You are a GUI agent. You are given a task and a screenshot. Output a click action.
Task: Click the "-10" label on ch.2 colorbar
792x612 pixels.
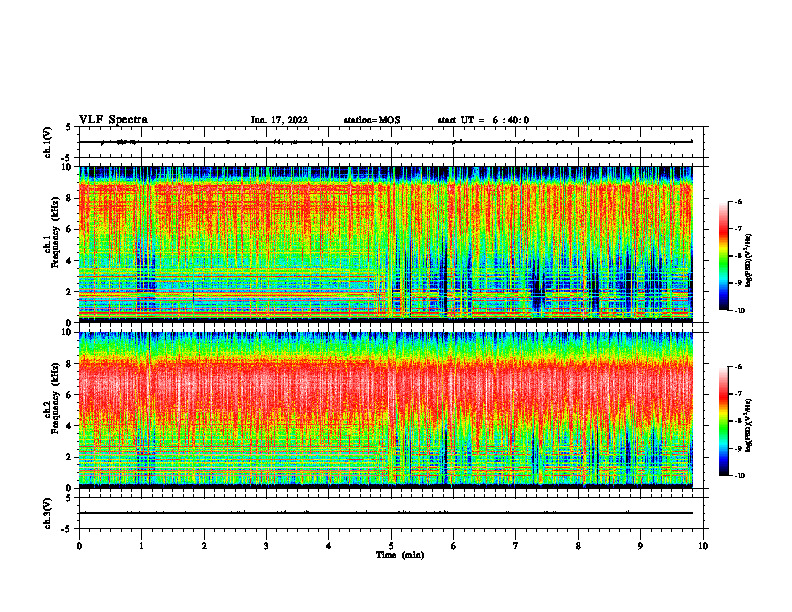pyautogui.click(x=739, y=476)
